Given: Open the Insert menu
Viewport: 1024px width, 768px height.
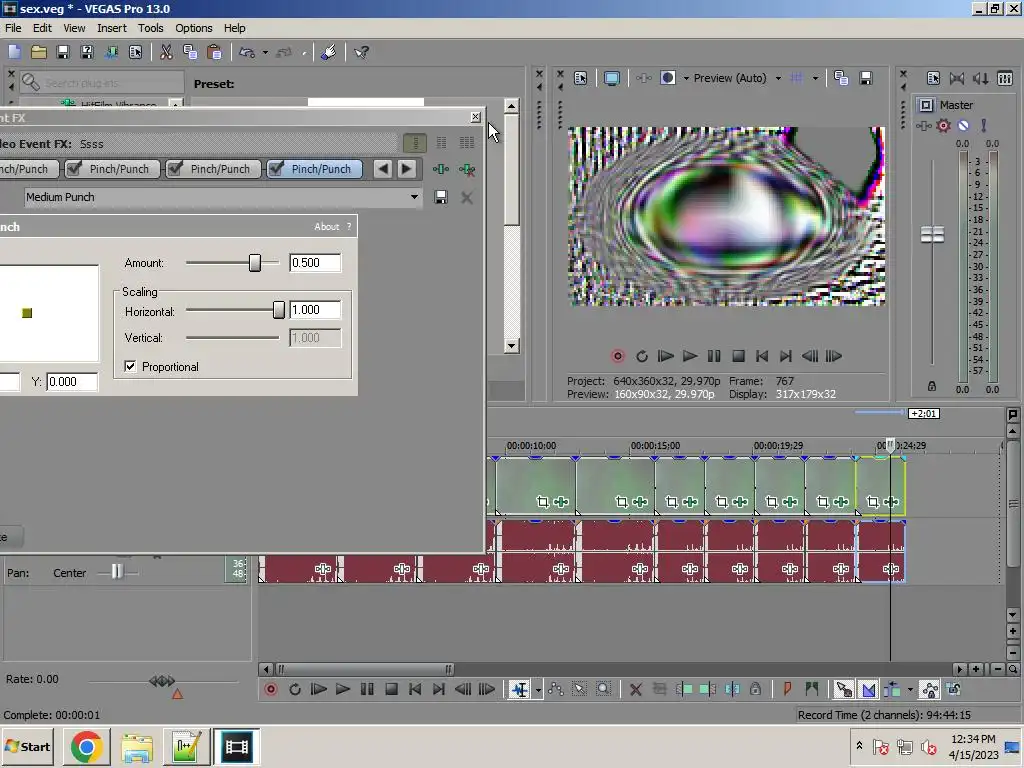Looking at the screenshot, I should click(112, 28).
